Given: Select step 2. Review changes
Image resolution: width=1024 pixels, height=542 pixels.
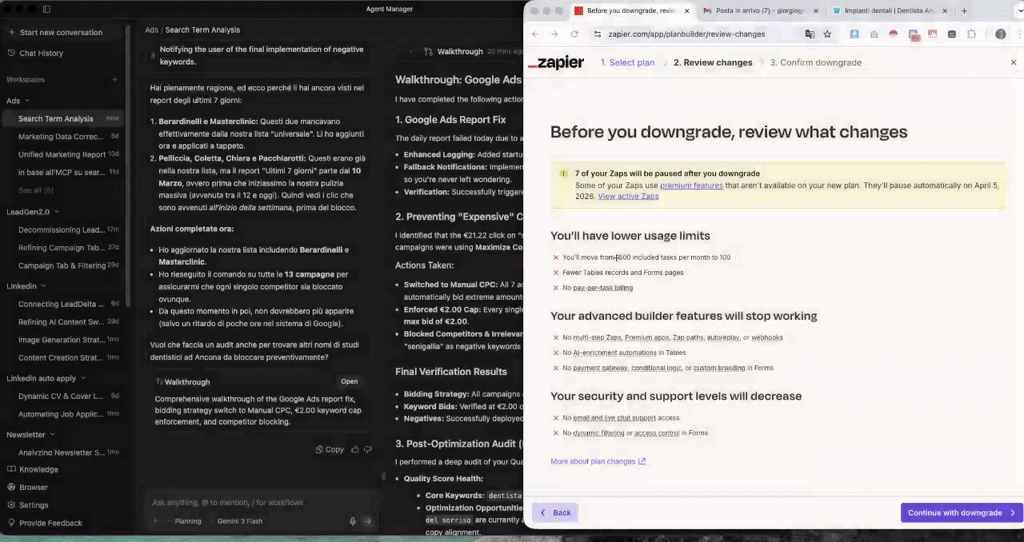Looking at the screenshot, I should click(712, 63).
